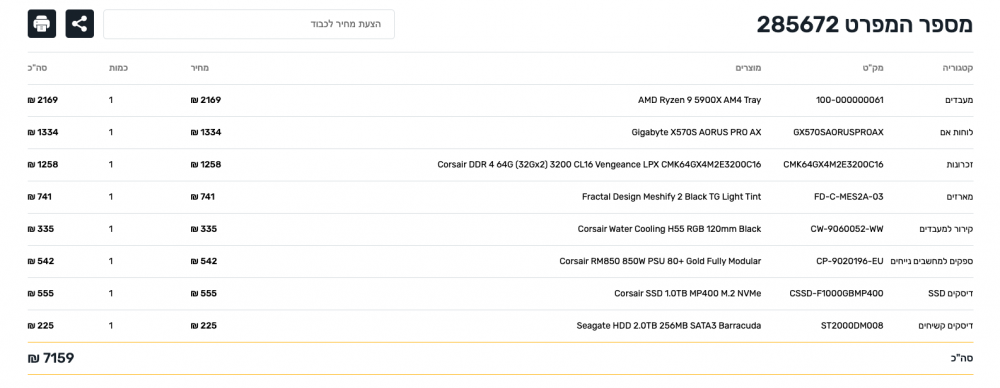Click 2169 in the row total column
The image size is (1000, 388).
tap(43, 100)
